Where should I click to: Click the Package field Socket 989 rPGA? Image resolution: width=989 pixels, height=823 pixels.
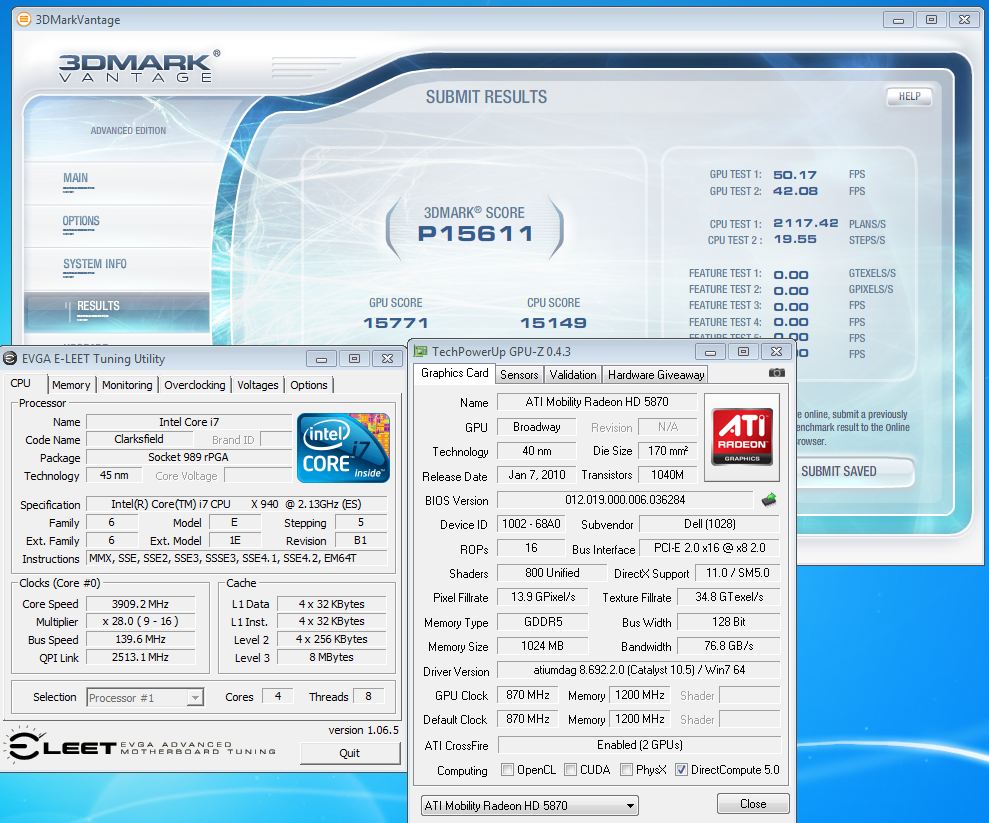click(x=188, y=457)
